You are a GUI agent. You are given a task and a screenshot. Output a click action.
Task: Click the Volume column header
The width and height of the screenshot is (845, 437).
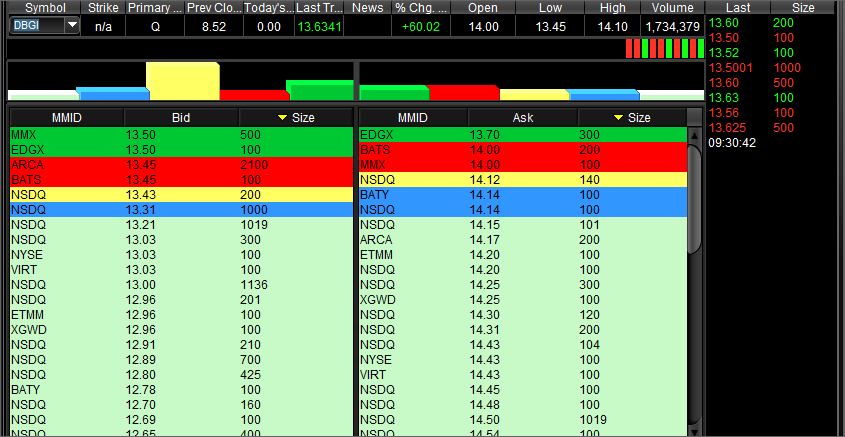point(672,8)
